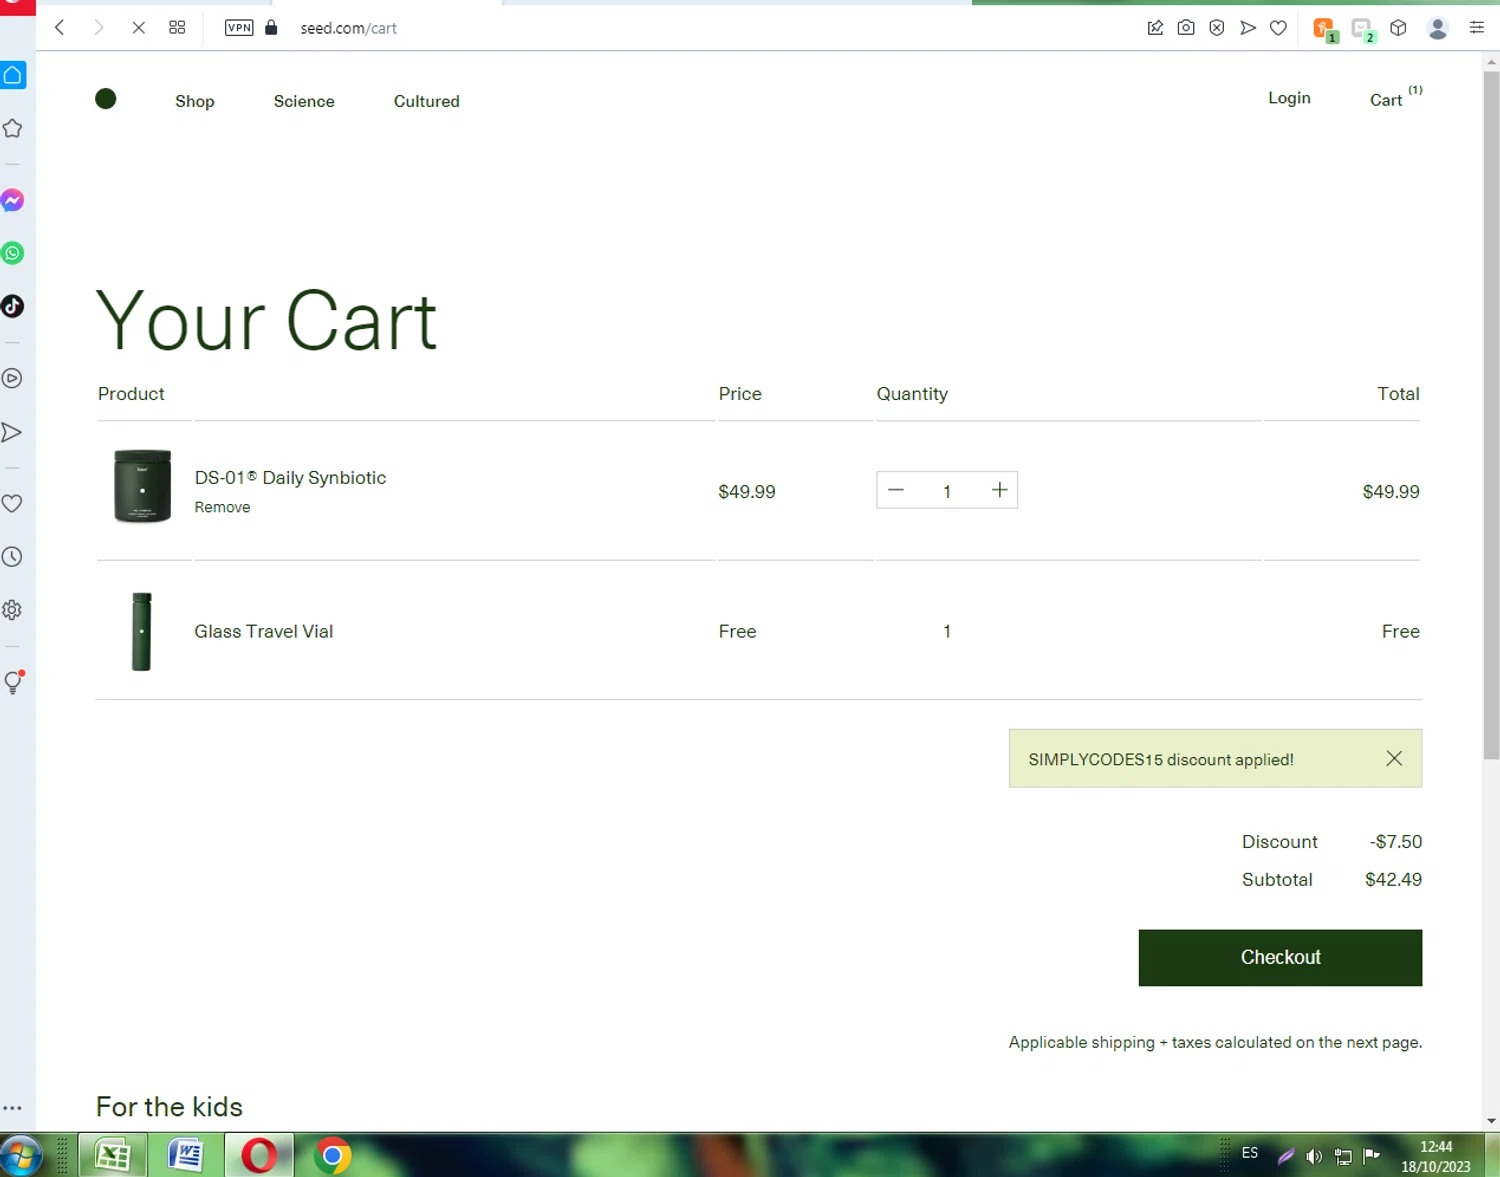The height and width of the screenshot is (1177, 1500).
Task: Open the extensions cube icon
Action: pos(1399,28)
